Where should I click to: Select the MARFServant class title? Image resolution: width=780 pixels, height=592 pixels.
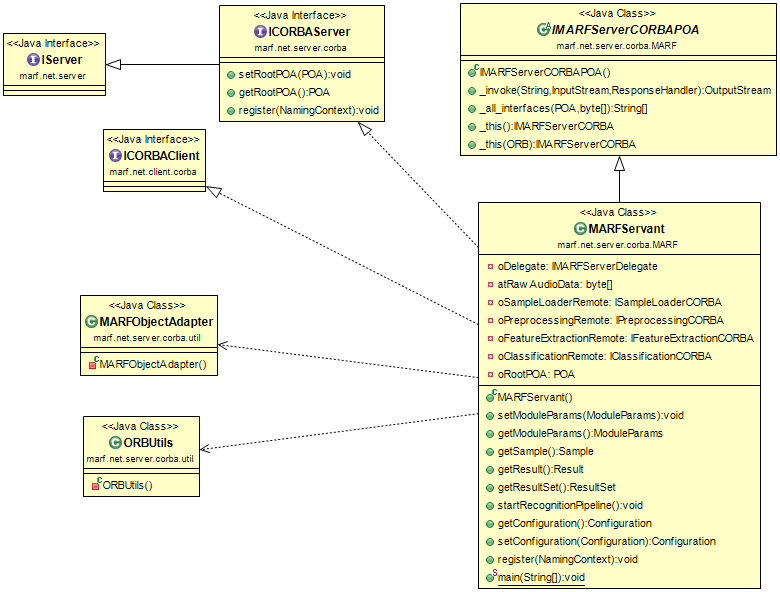click(627, 229)
